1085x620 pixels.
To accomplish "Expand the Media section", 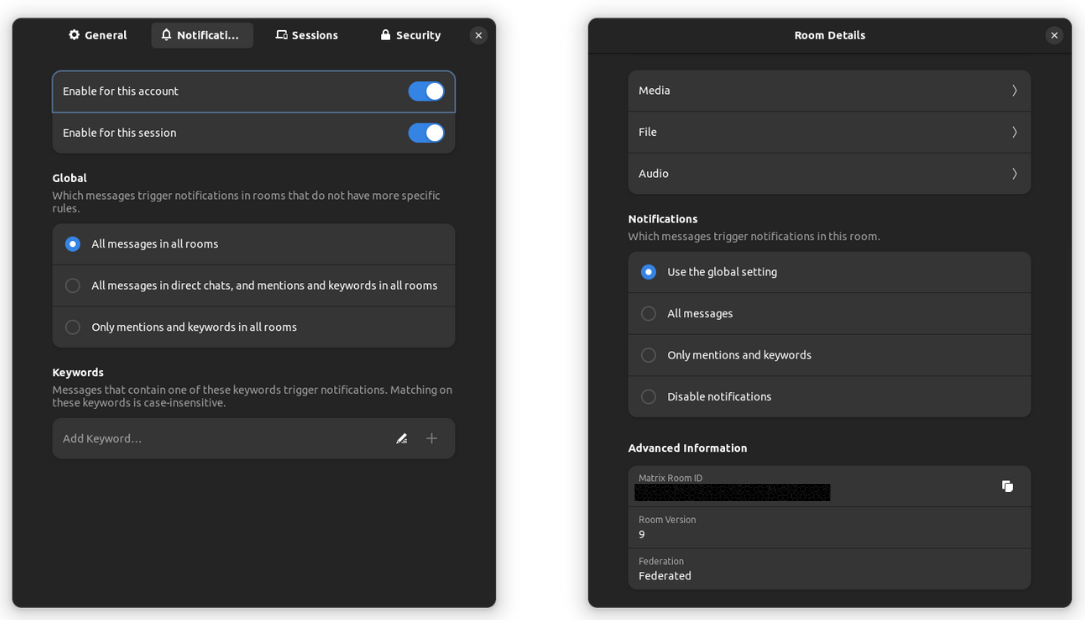I will (829, 90).
